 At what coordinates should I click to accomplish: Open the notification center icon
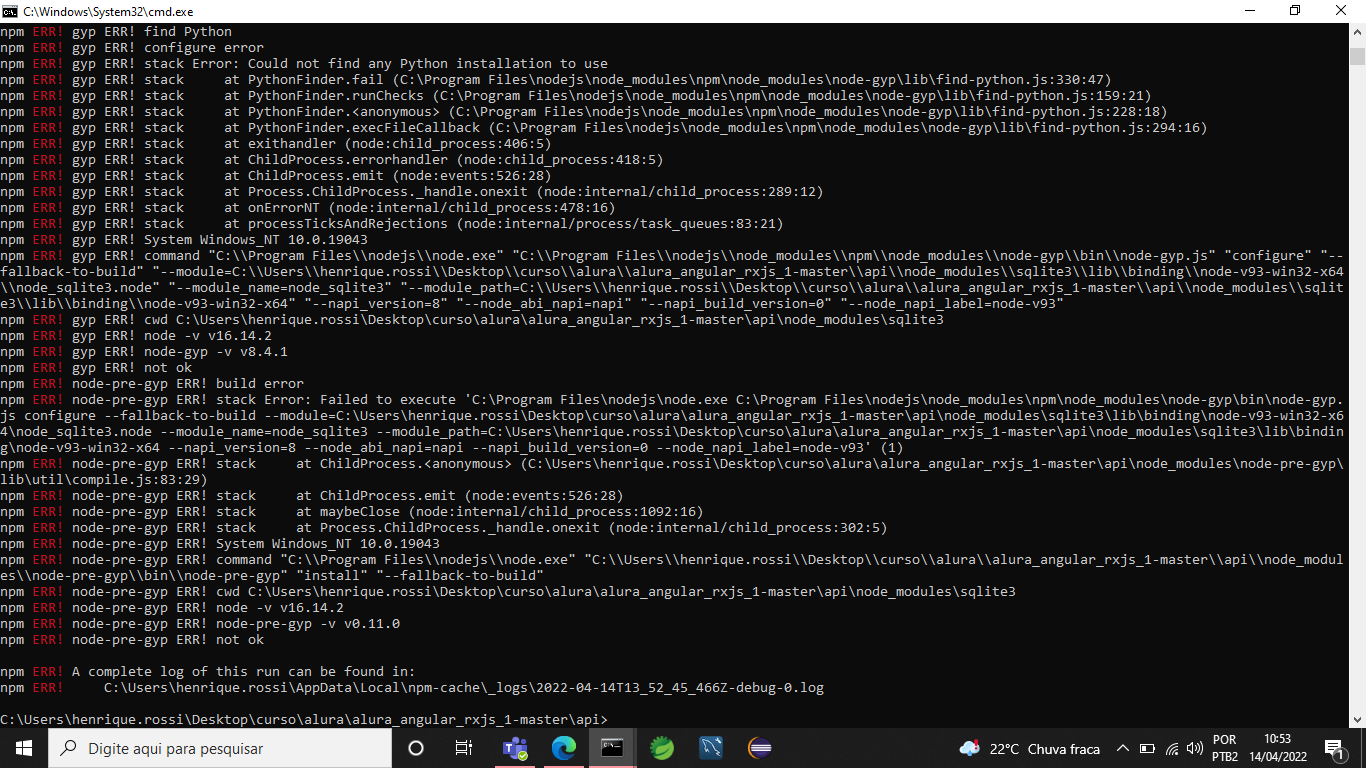[1333, 748]
